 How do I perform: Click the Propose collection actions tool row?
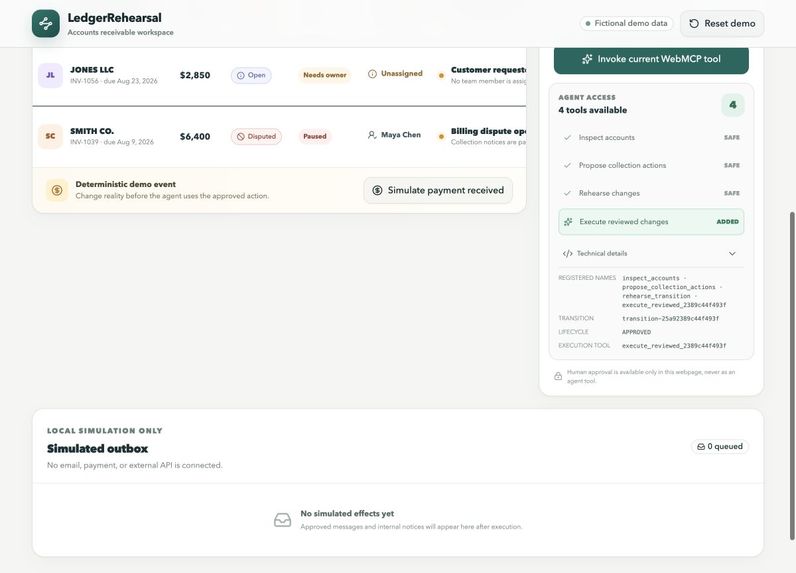(x=651, y=165)
